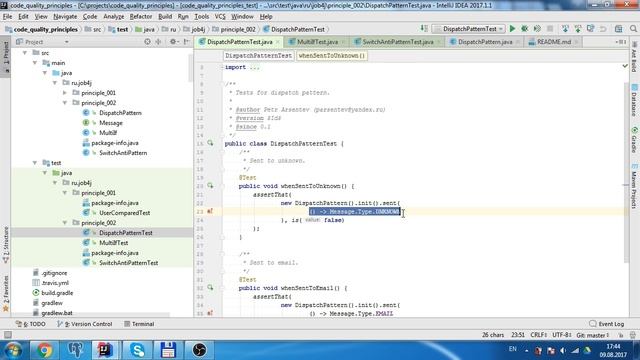
Task: Switch to README.md tab
Action: coord(553,42)
